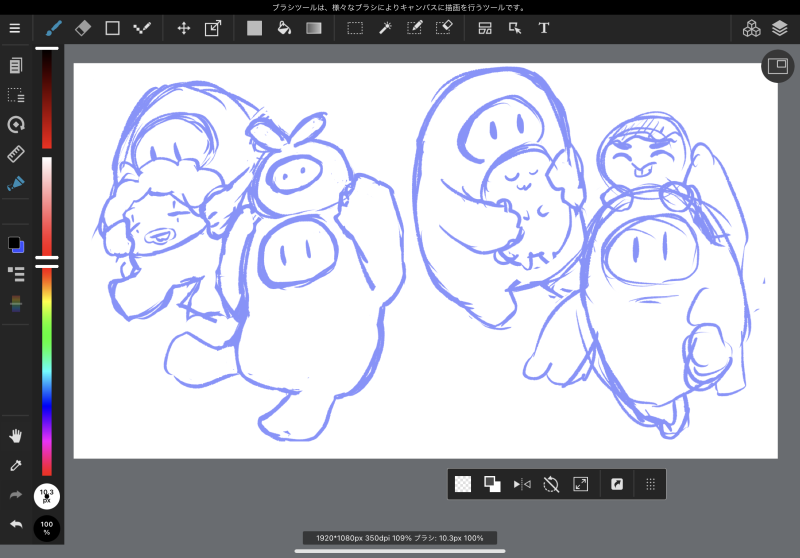The height and width of the screenshot is (558, 800).
Task: Tap the Redo arrow
Action: coord(16,495)
